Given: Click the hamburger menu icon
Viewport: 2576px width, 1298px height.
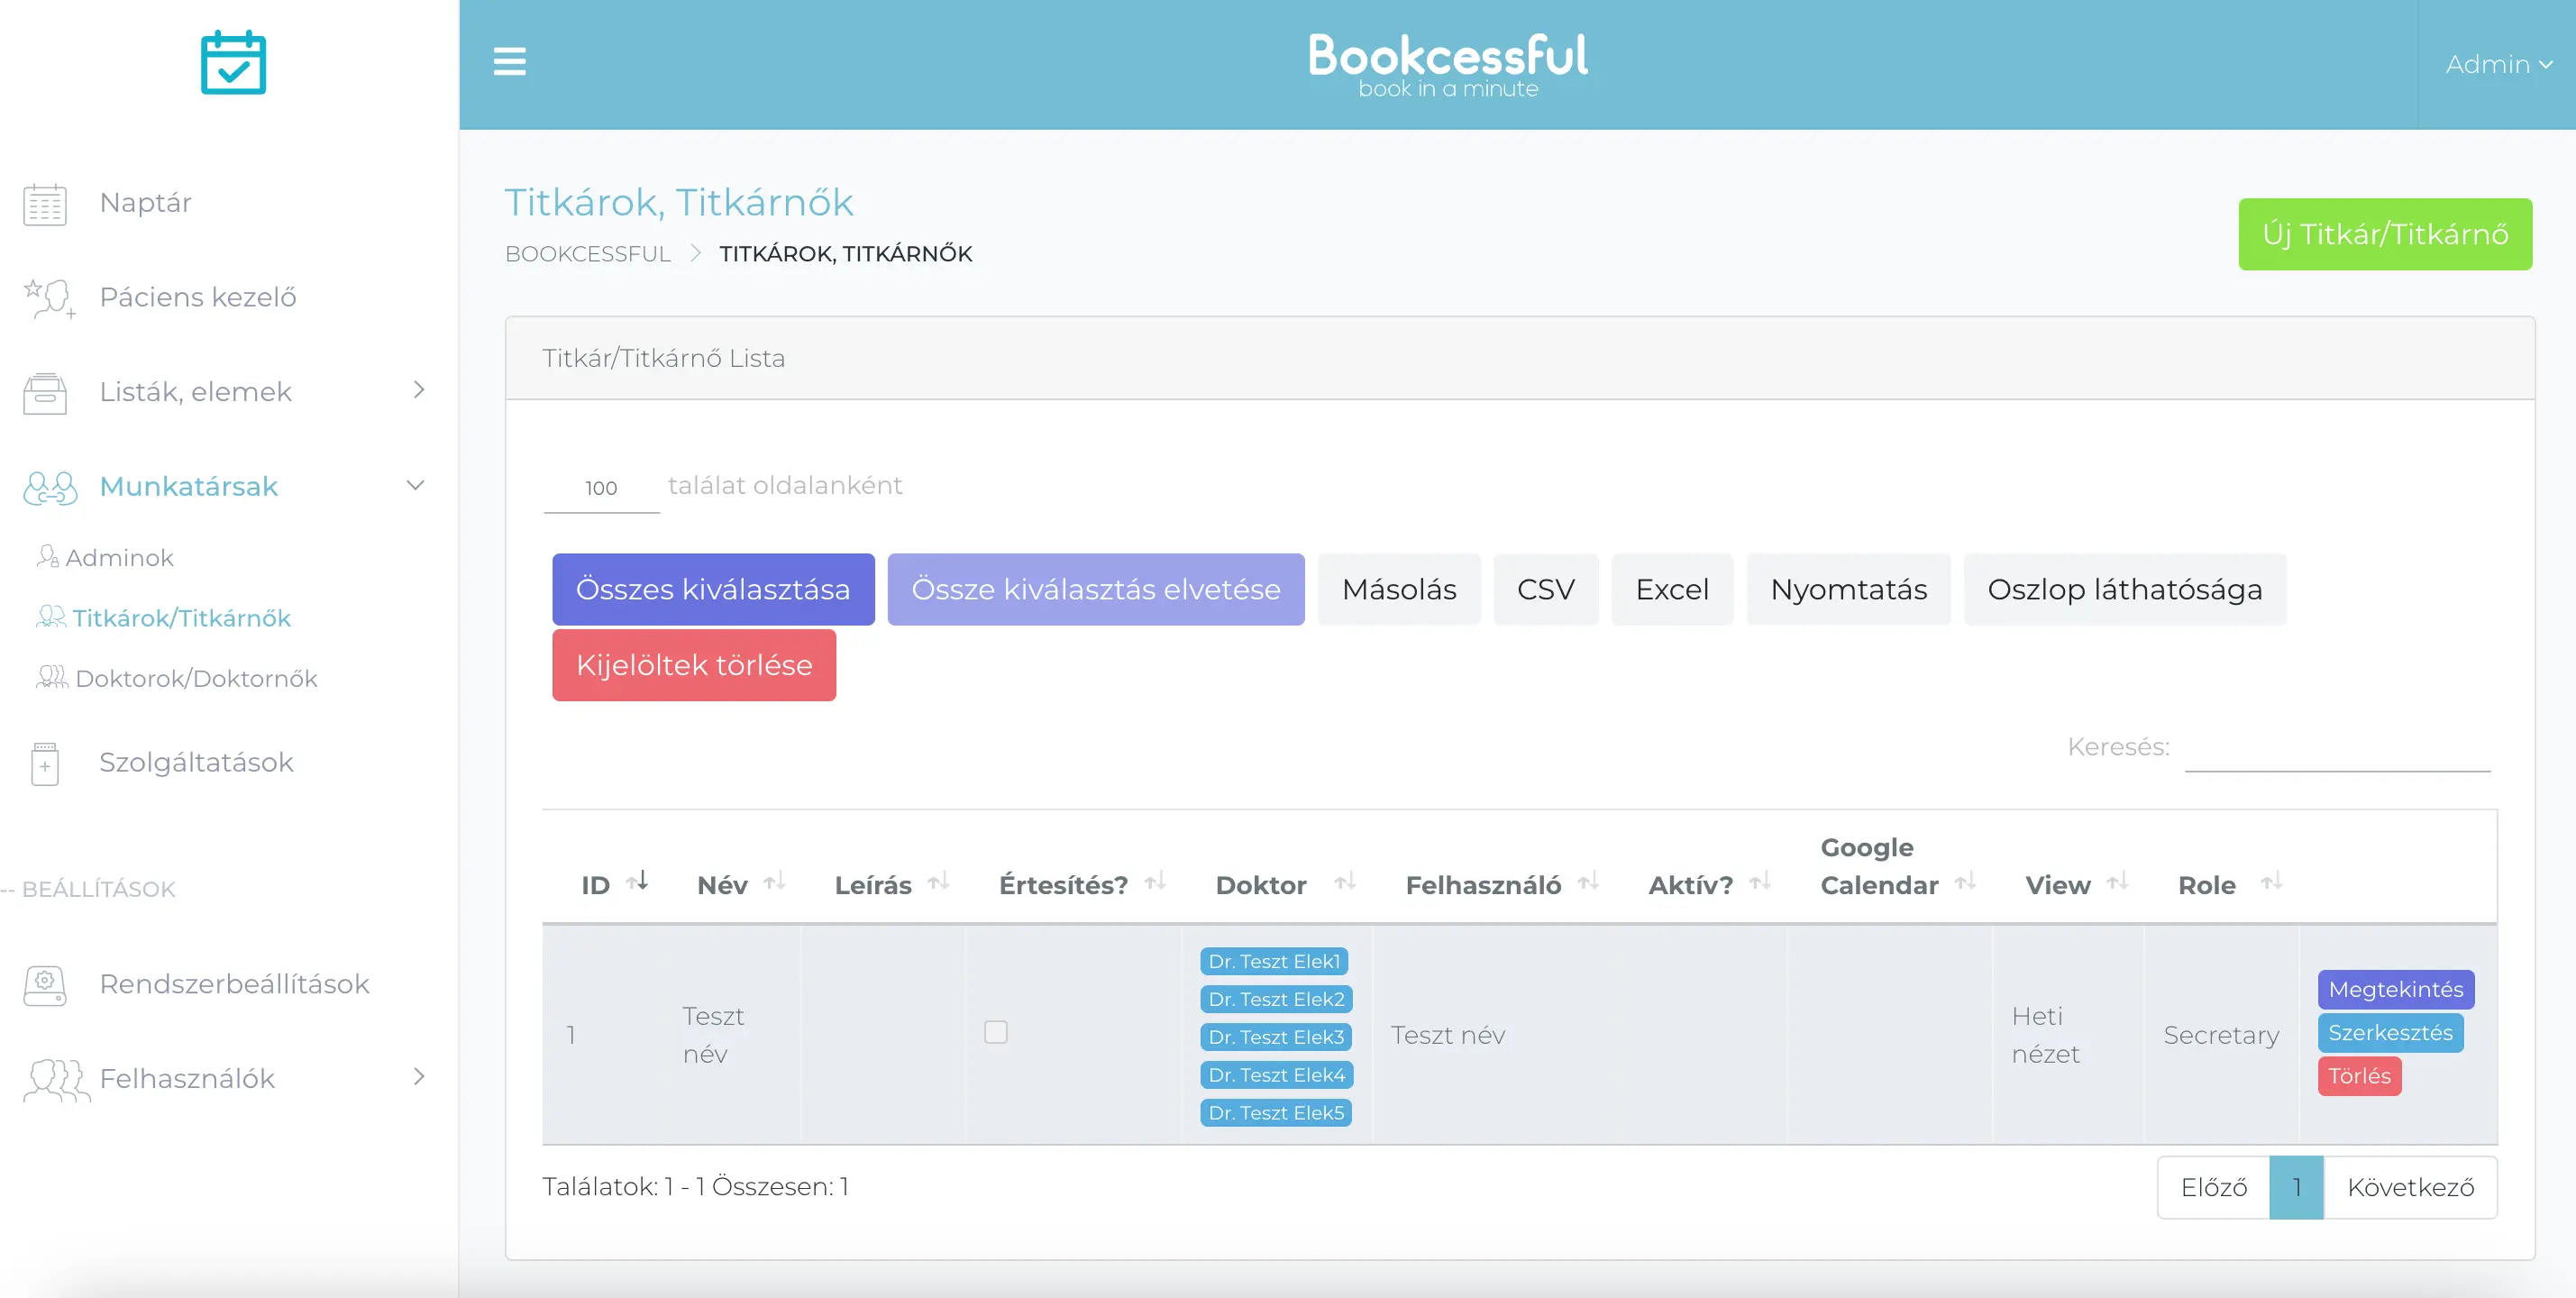Looking at the screenshot, I should (509, 62).
